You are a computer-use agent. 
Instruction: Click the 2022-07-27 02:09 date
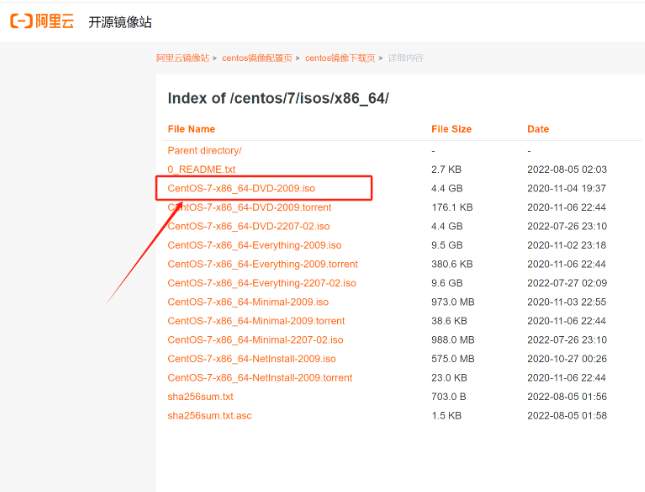coord(567,283)
